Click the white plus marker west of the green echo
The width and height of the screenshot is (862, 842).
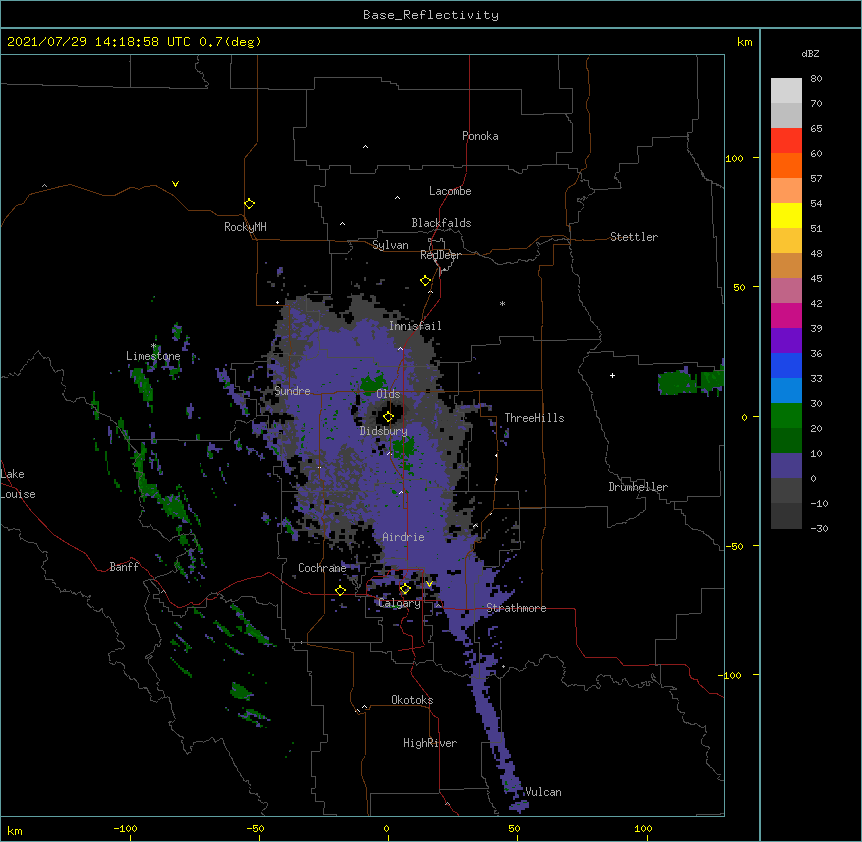point(612,375)
